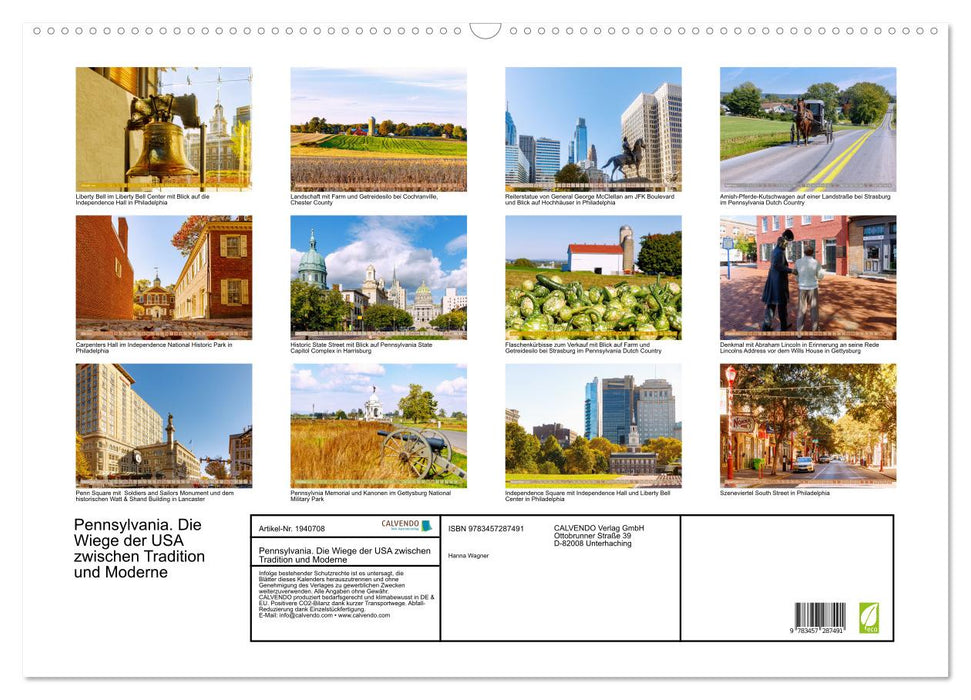971x700 pixels.
Task: Select the Carpenters Hall thumbnail
Action: [x=162, y=277]
